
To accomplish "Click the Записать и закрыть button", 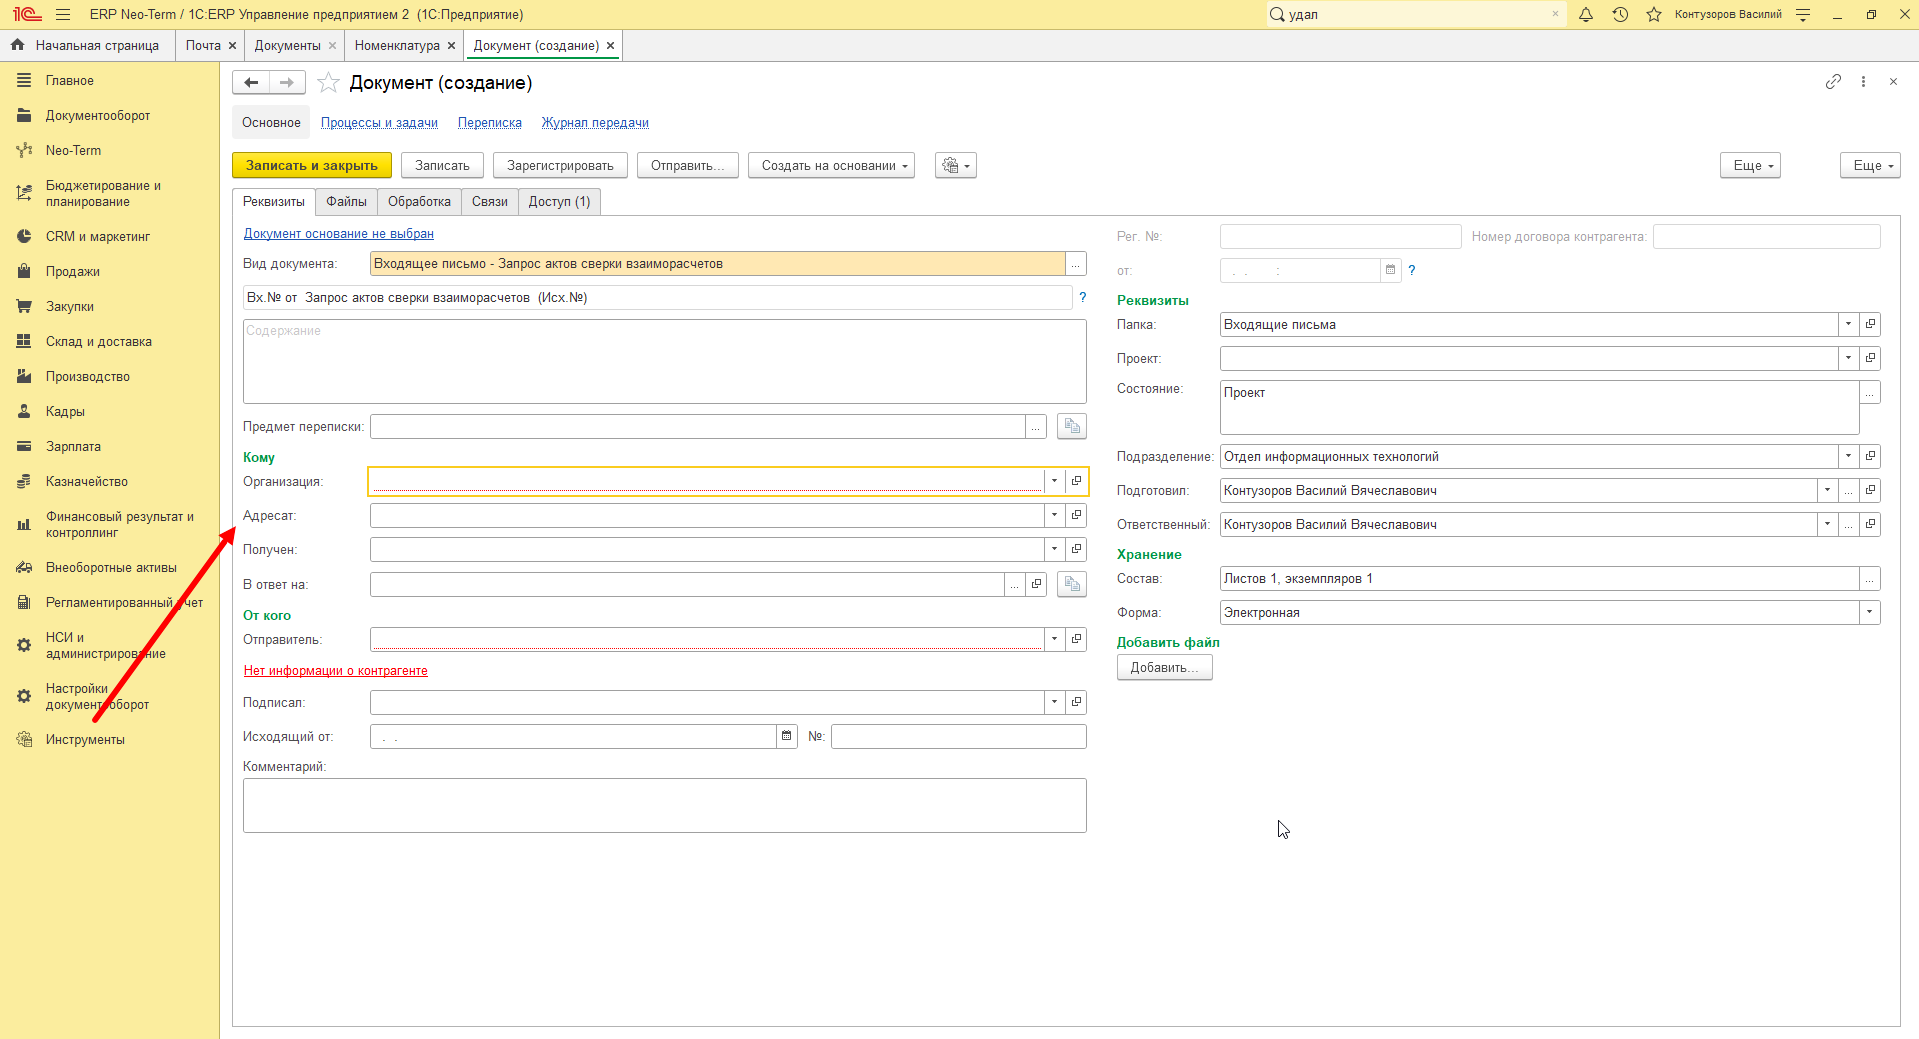I will [312, 166].
